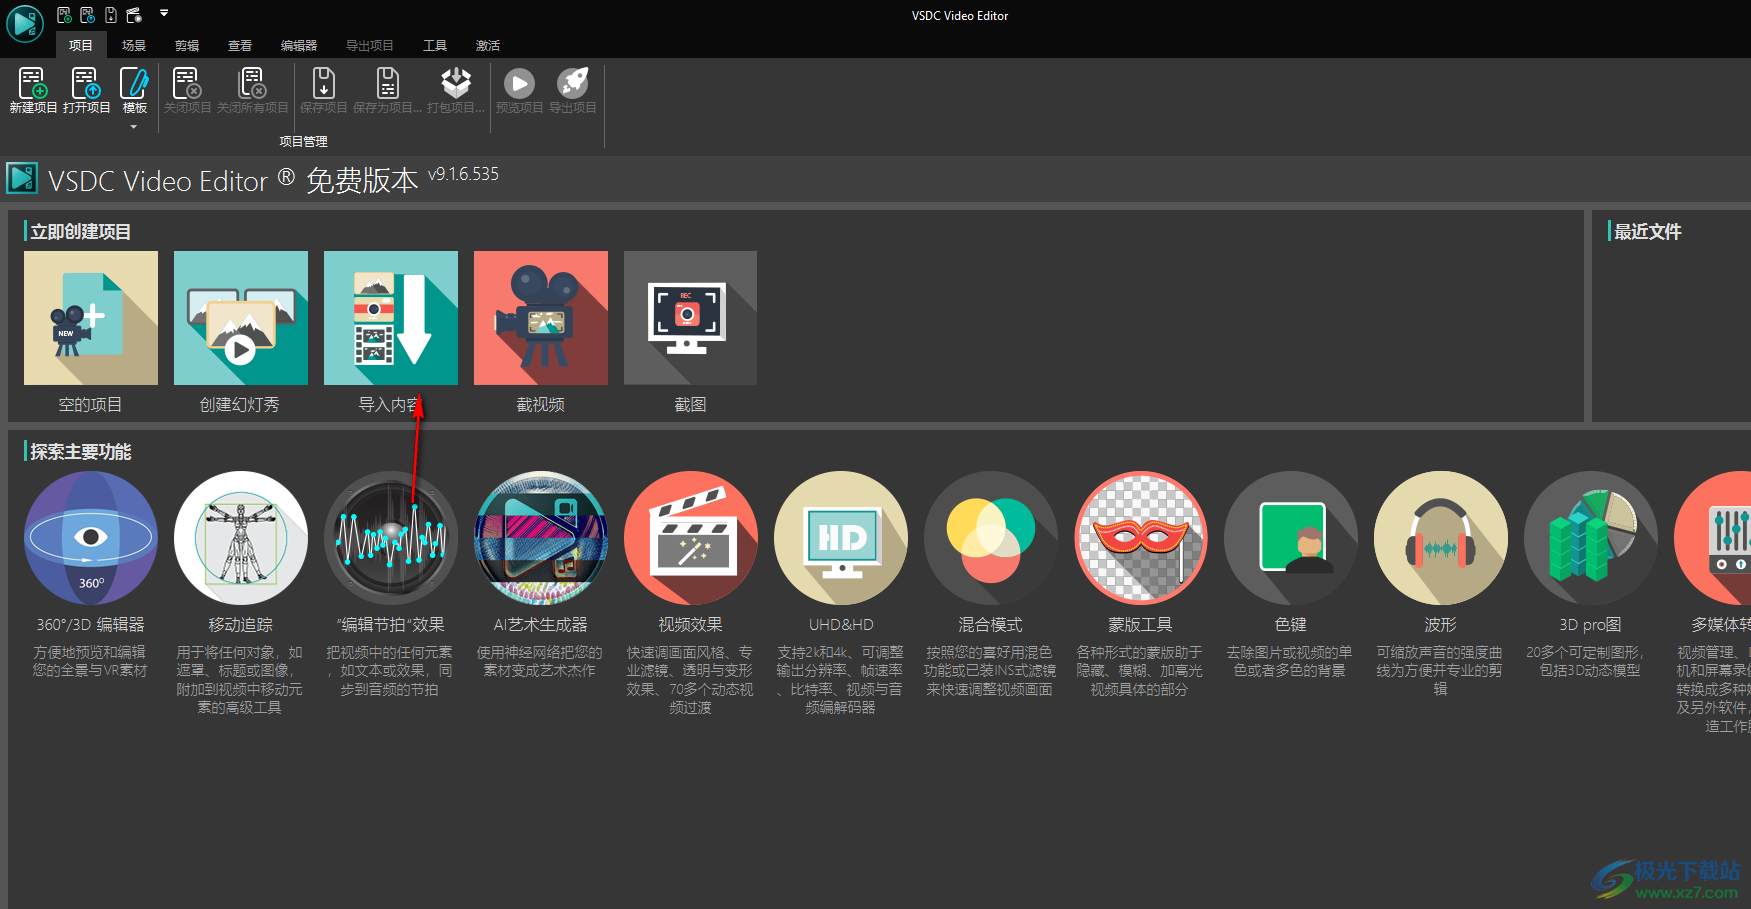The width and height of the screenshot is (1751, 909).
Task: Open the 激活 ribbon tab
Action: pos(488,46)
